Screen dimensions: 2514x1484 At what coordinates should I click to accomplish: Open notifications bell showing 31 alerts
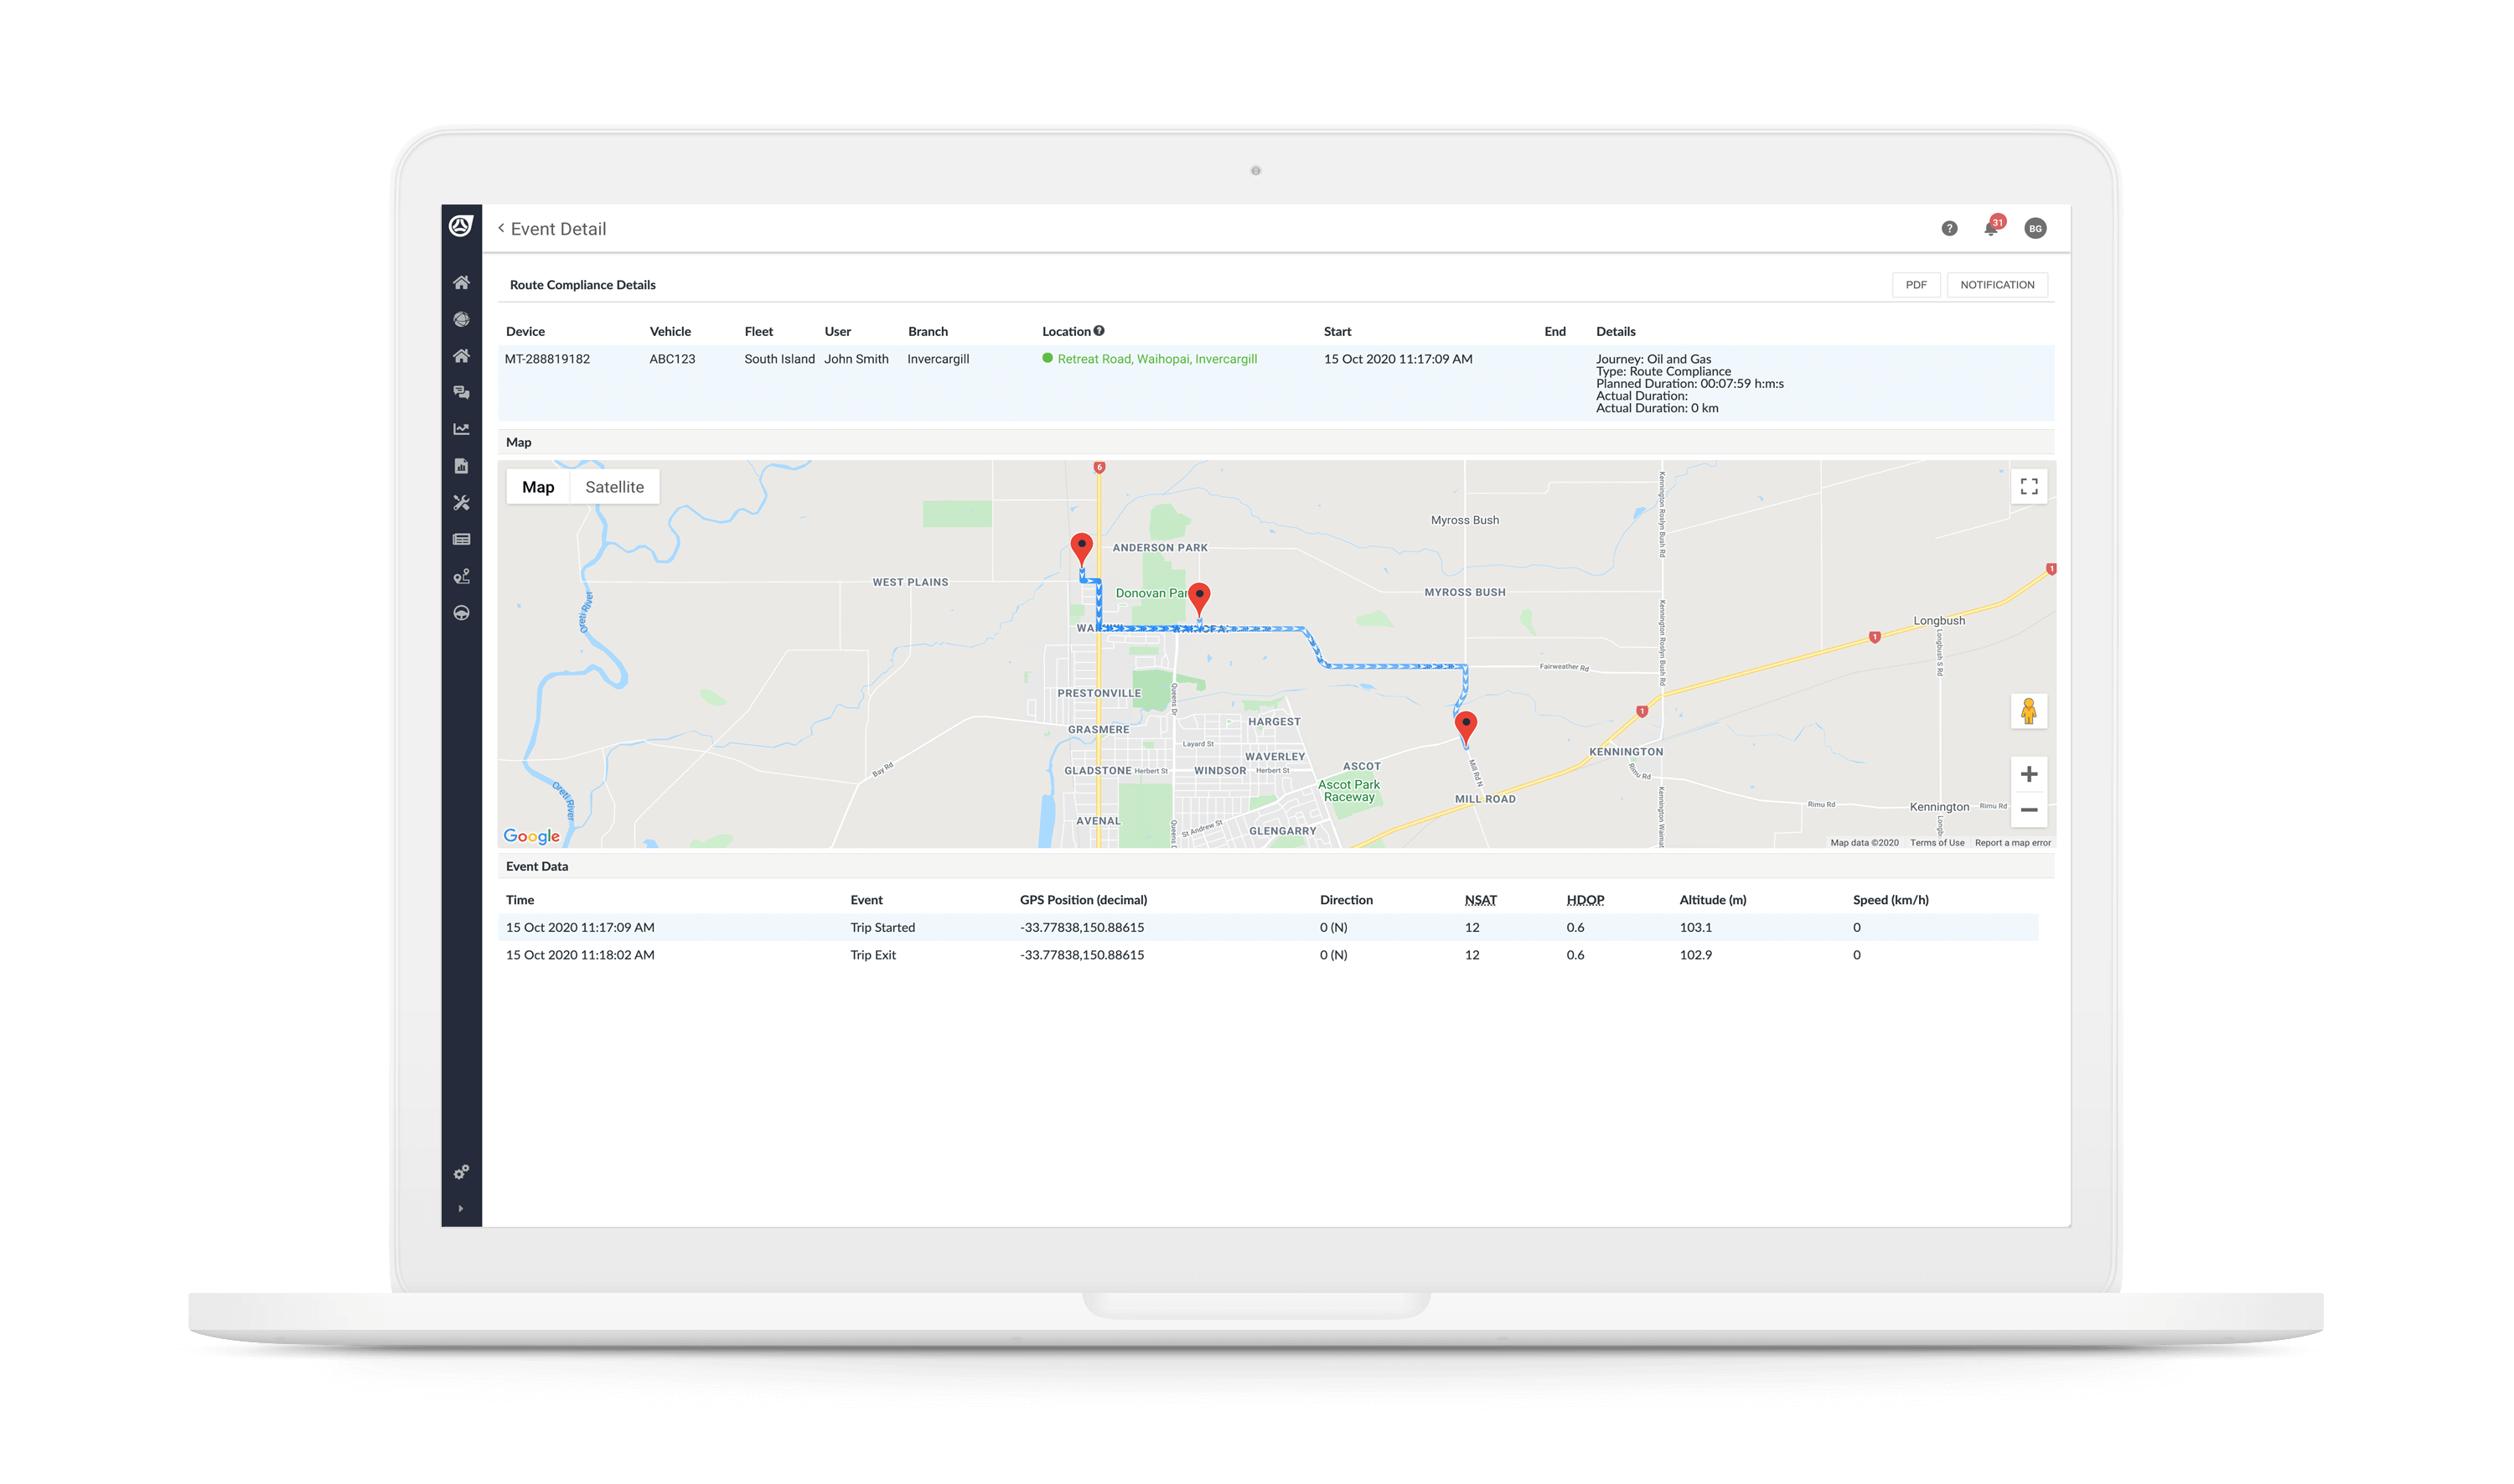click(1991, 228)
